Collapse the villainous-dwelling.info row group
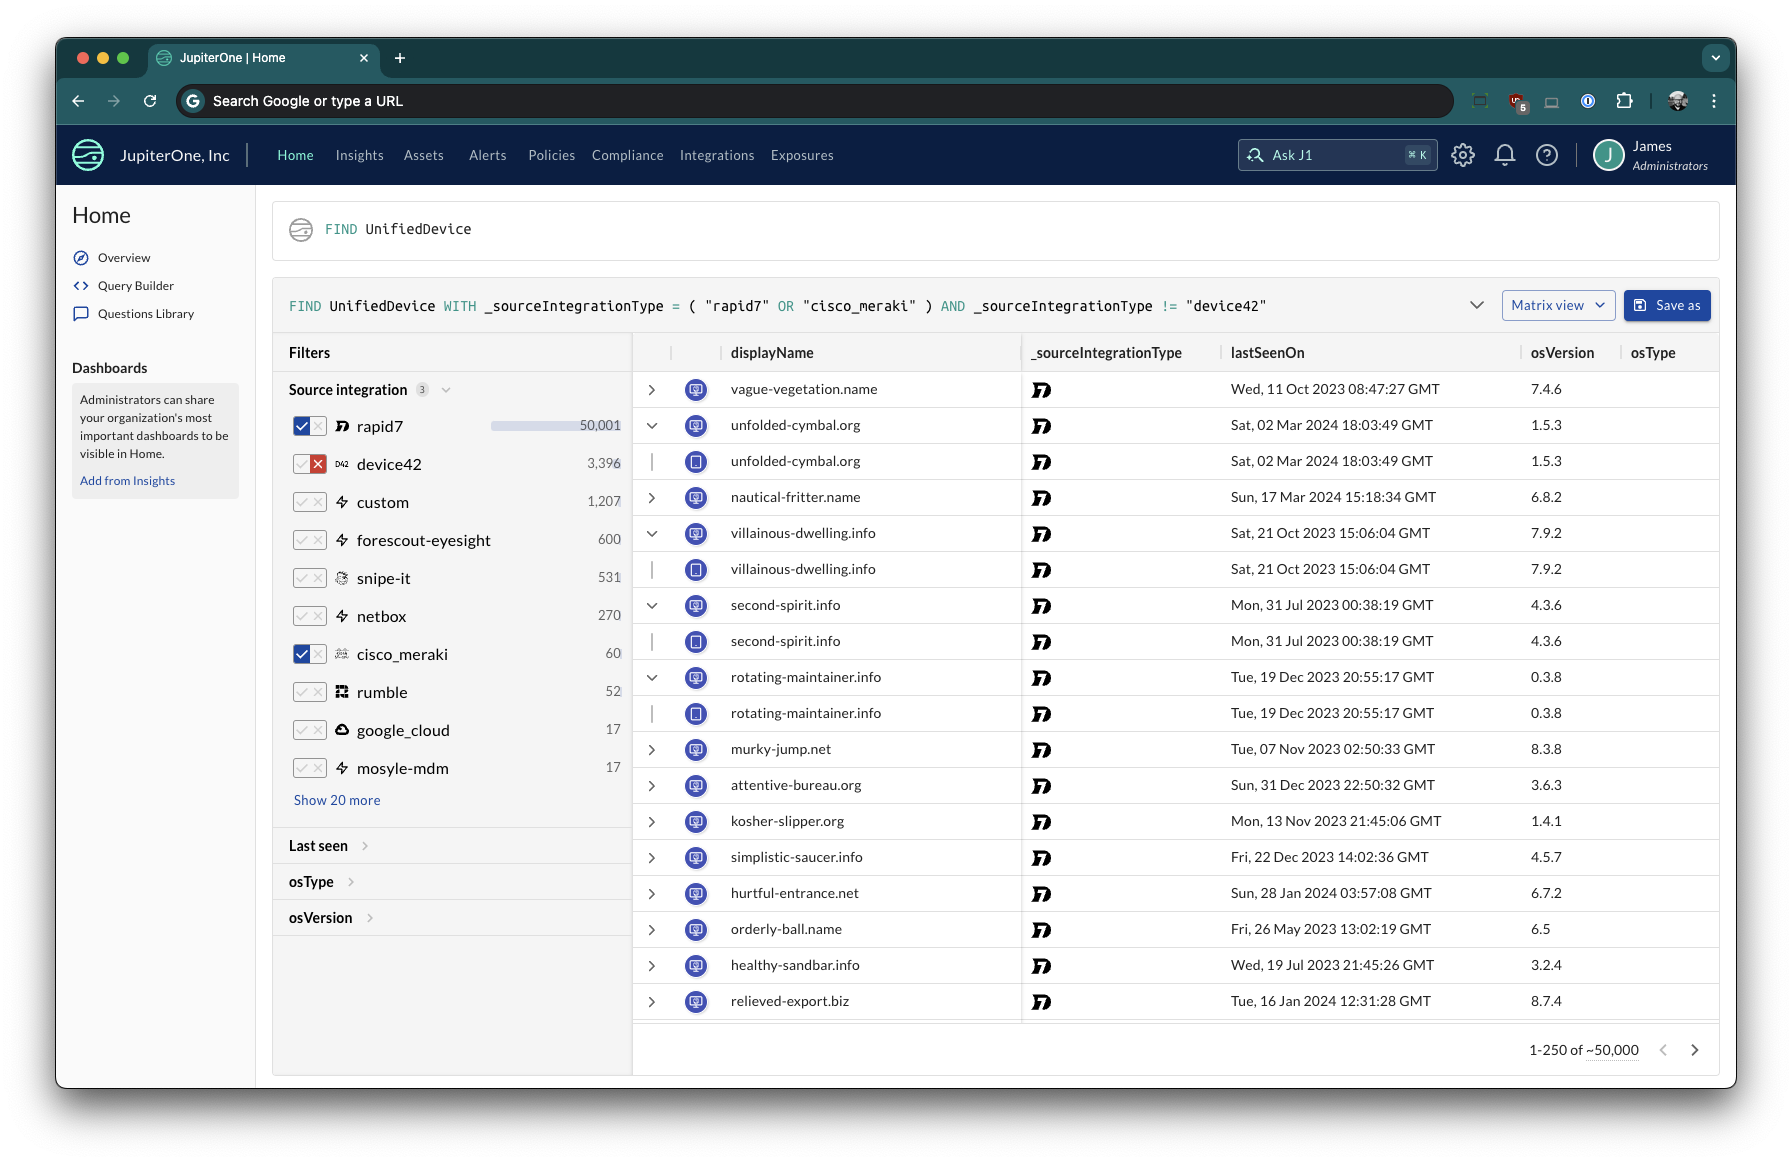 click(x=652, y=533)
